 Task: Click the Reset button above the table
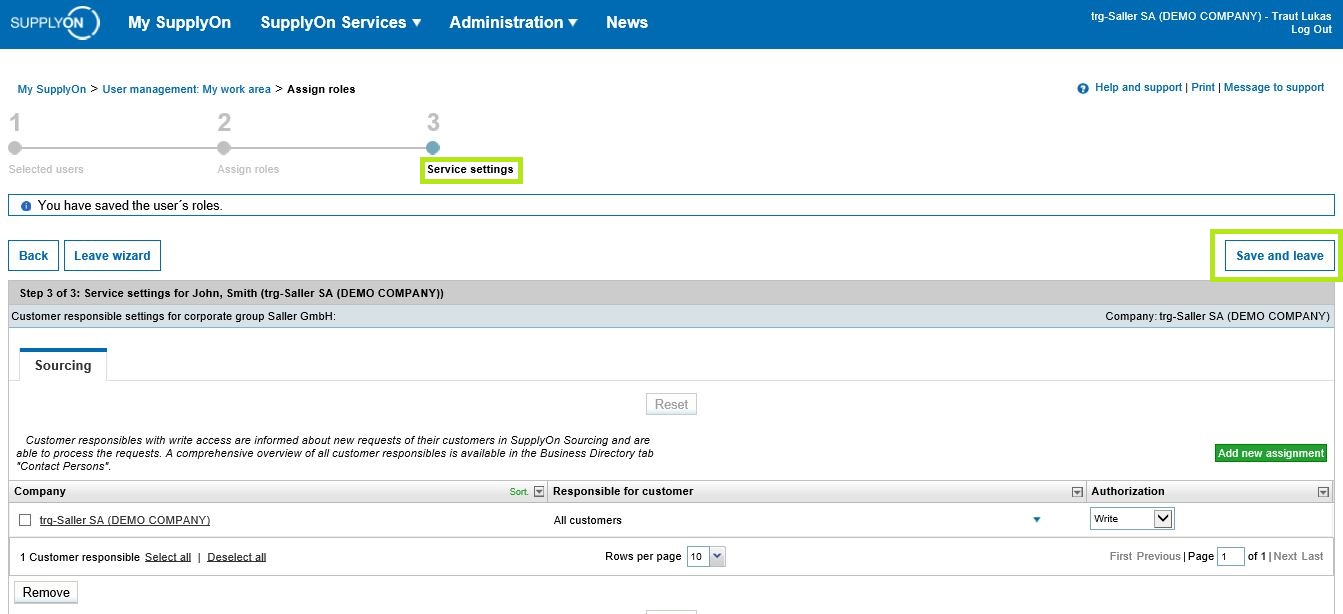coord(671,404)
